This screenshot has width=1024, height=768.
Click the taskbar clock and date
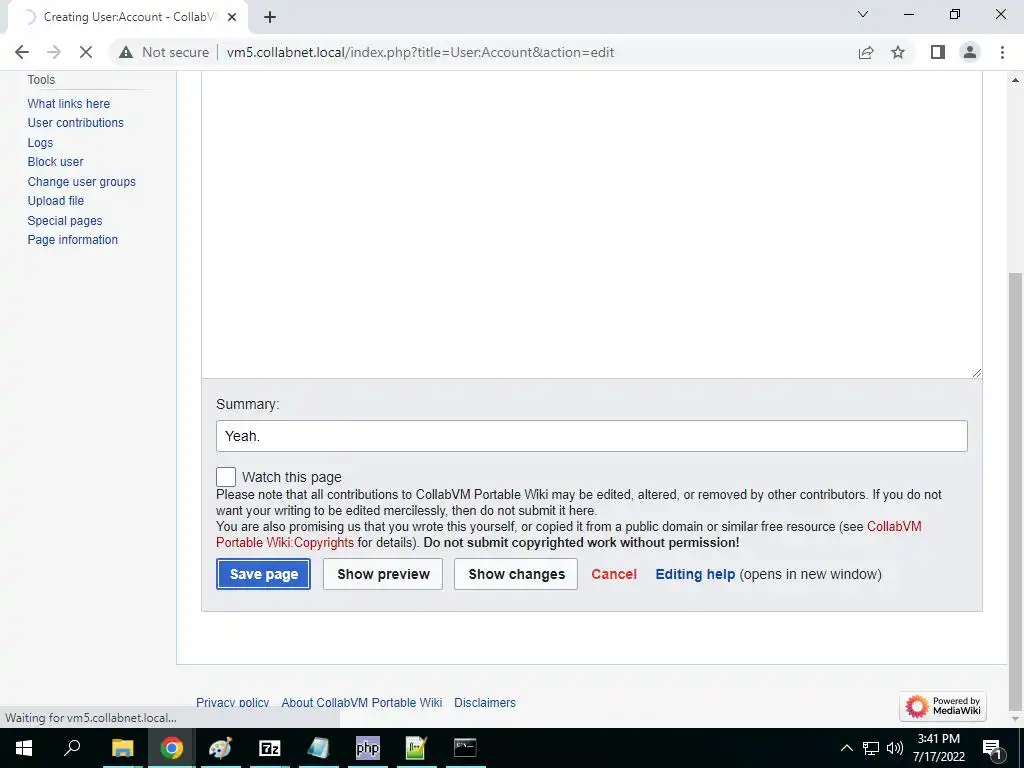pyautogui.click(x=938, y=748)
